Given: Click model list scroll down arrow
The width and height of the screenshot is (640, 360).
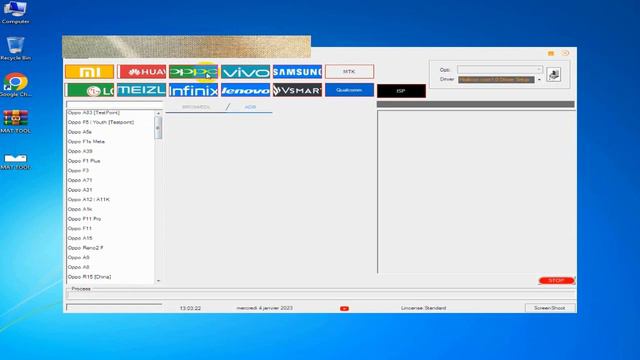Looking at the screenshot, I should pyautogui.click(x=158, y=281).
